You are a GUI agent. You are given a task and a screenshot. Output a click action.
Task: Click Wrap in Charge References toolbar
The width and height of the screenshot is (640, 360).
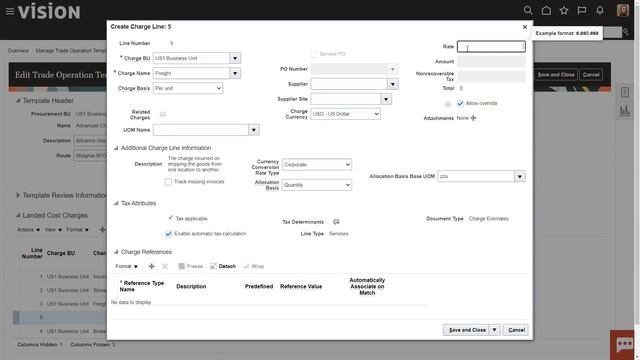tap(254, 266)
